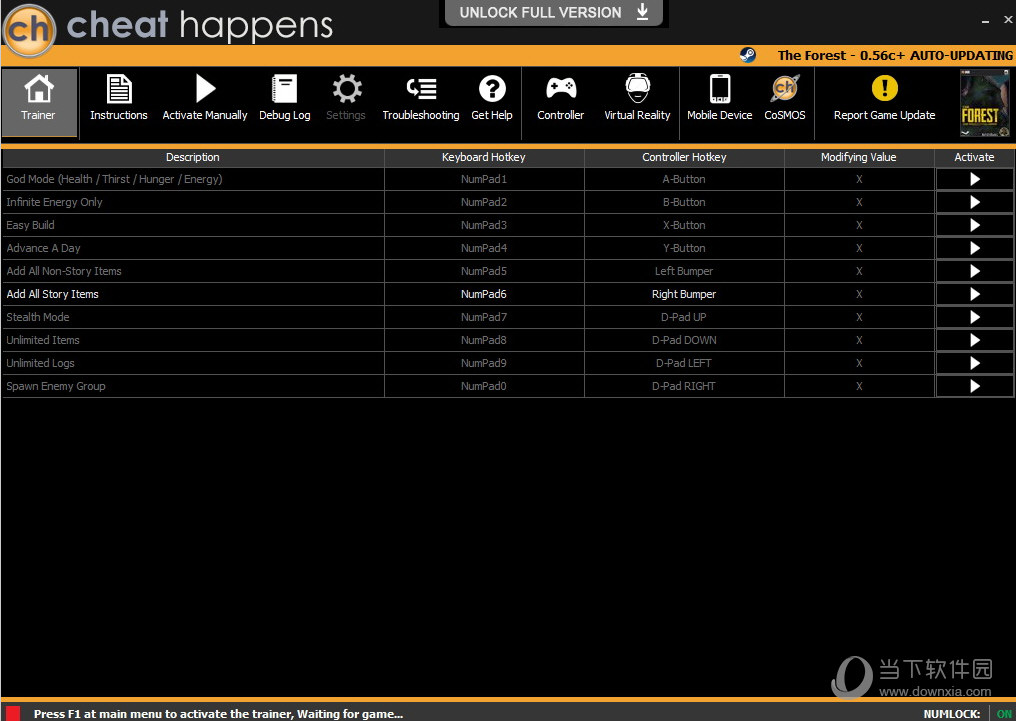Viewport: 1016px width, 721px height.
Task: Select Unlimited Logs description text
Action: click(40, 363)
